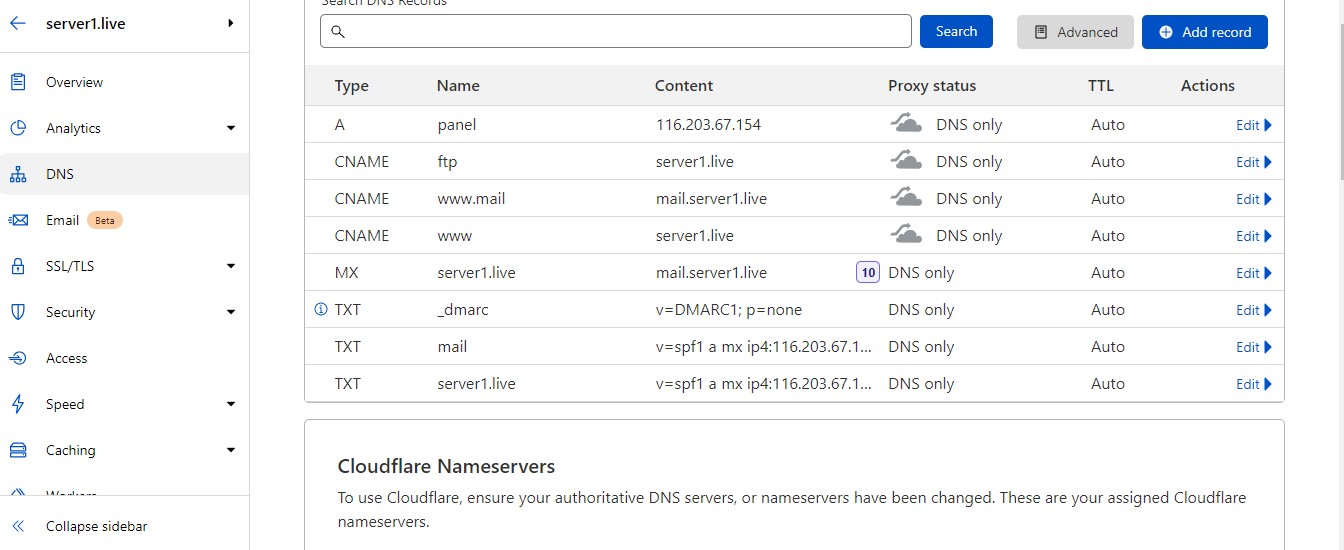
Task: Open the SSL/TLS section
Action: pos(70,266)
